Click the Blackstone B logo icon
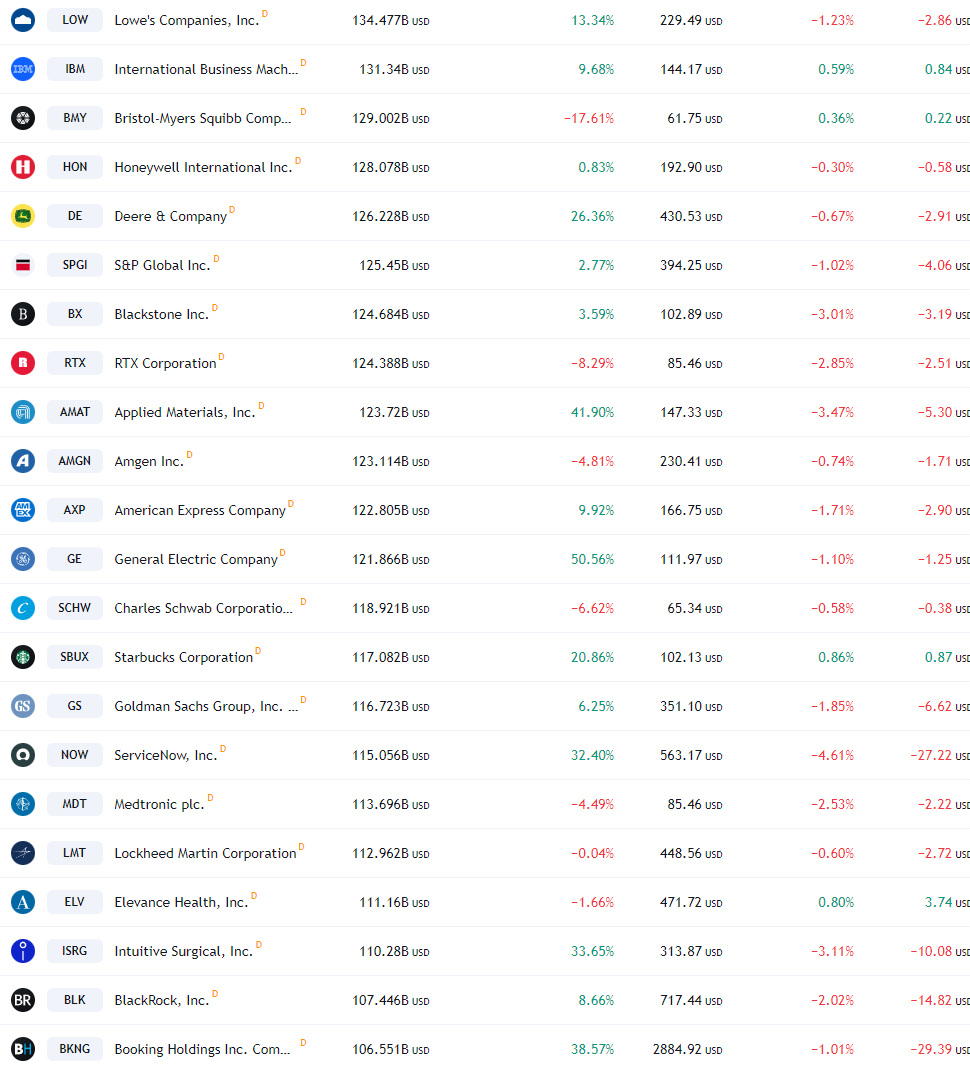970x1073 pixels. pos(23,314)
